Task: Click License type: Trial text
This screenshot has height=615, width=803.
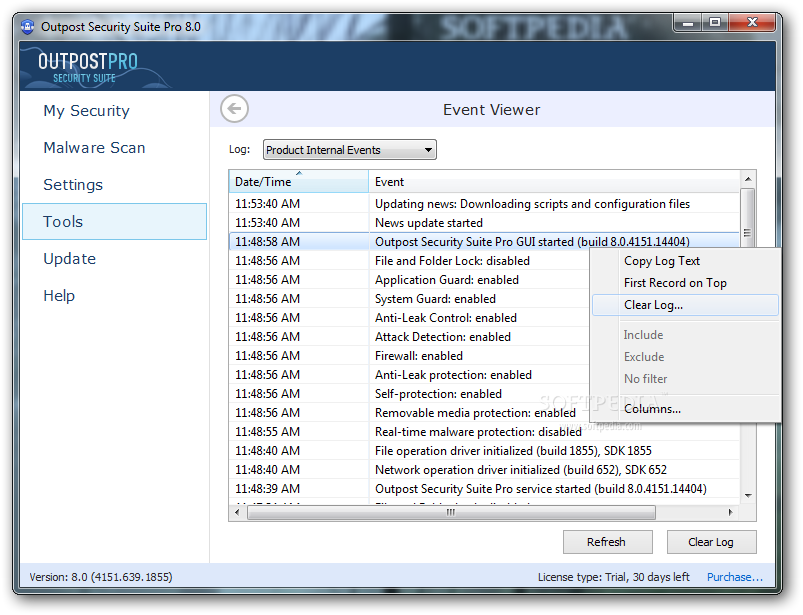Action: (614, 577)
